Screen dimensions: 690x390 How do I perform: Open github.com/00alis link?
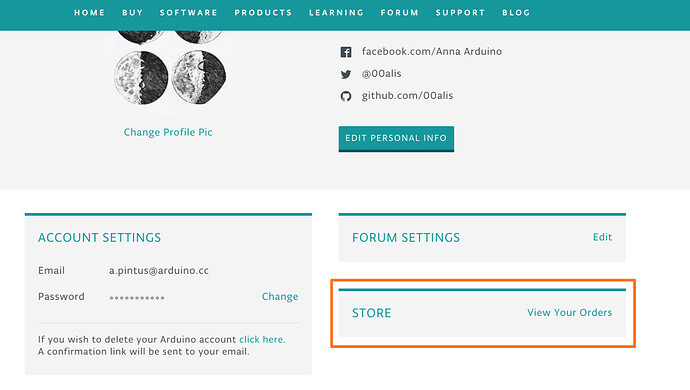click(x=407, y=96)
